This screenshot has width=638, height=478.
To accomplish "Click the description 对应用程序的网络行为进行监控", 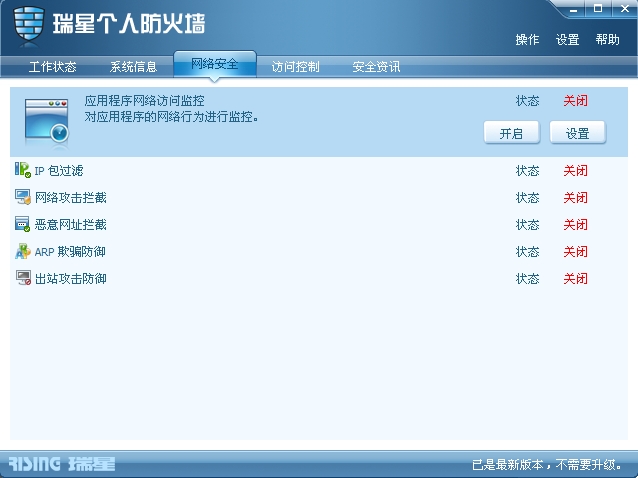I will click(171, 117).
